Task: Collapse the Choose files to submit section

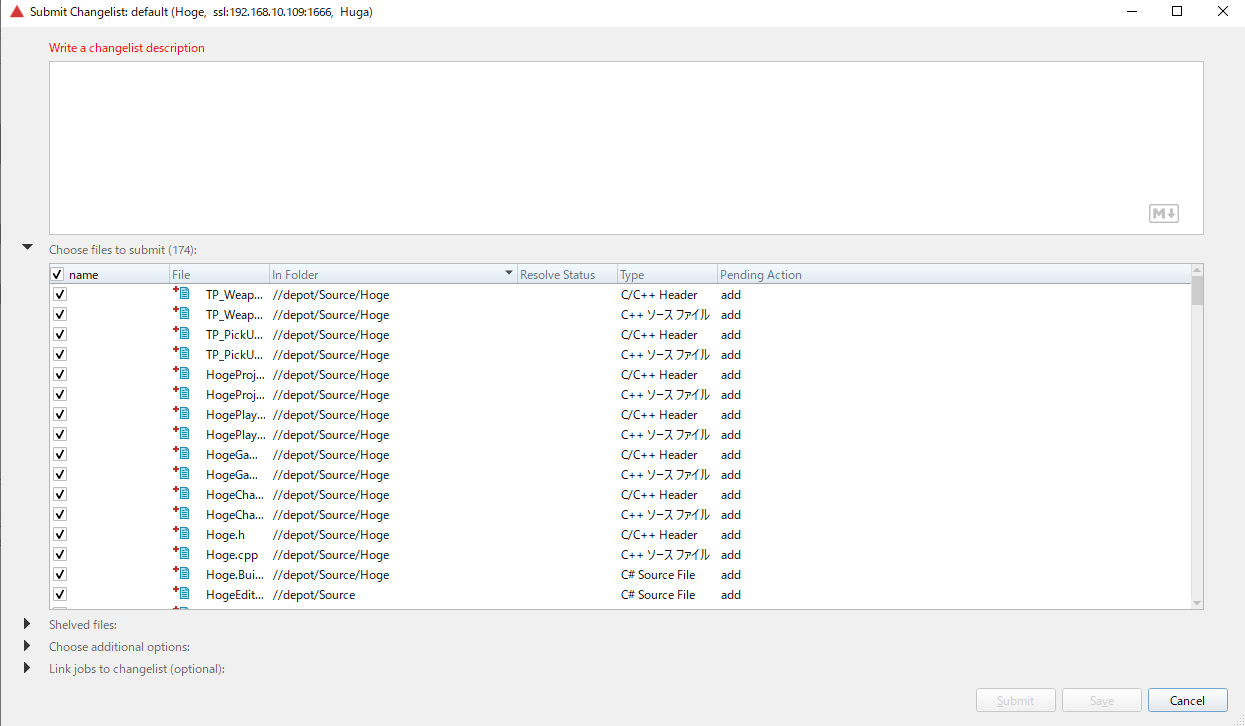Action: pos(28,247)
